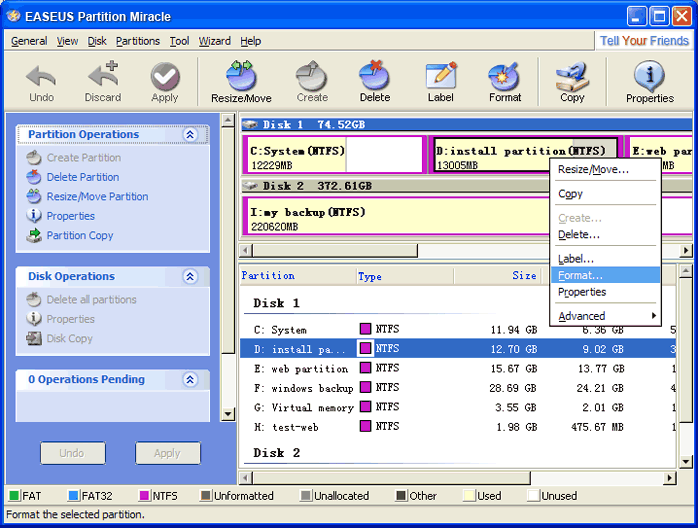Collapse the Disk Operations panel

pyautogui.click(x=190, y=277)
